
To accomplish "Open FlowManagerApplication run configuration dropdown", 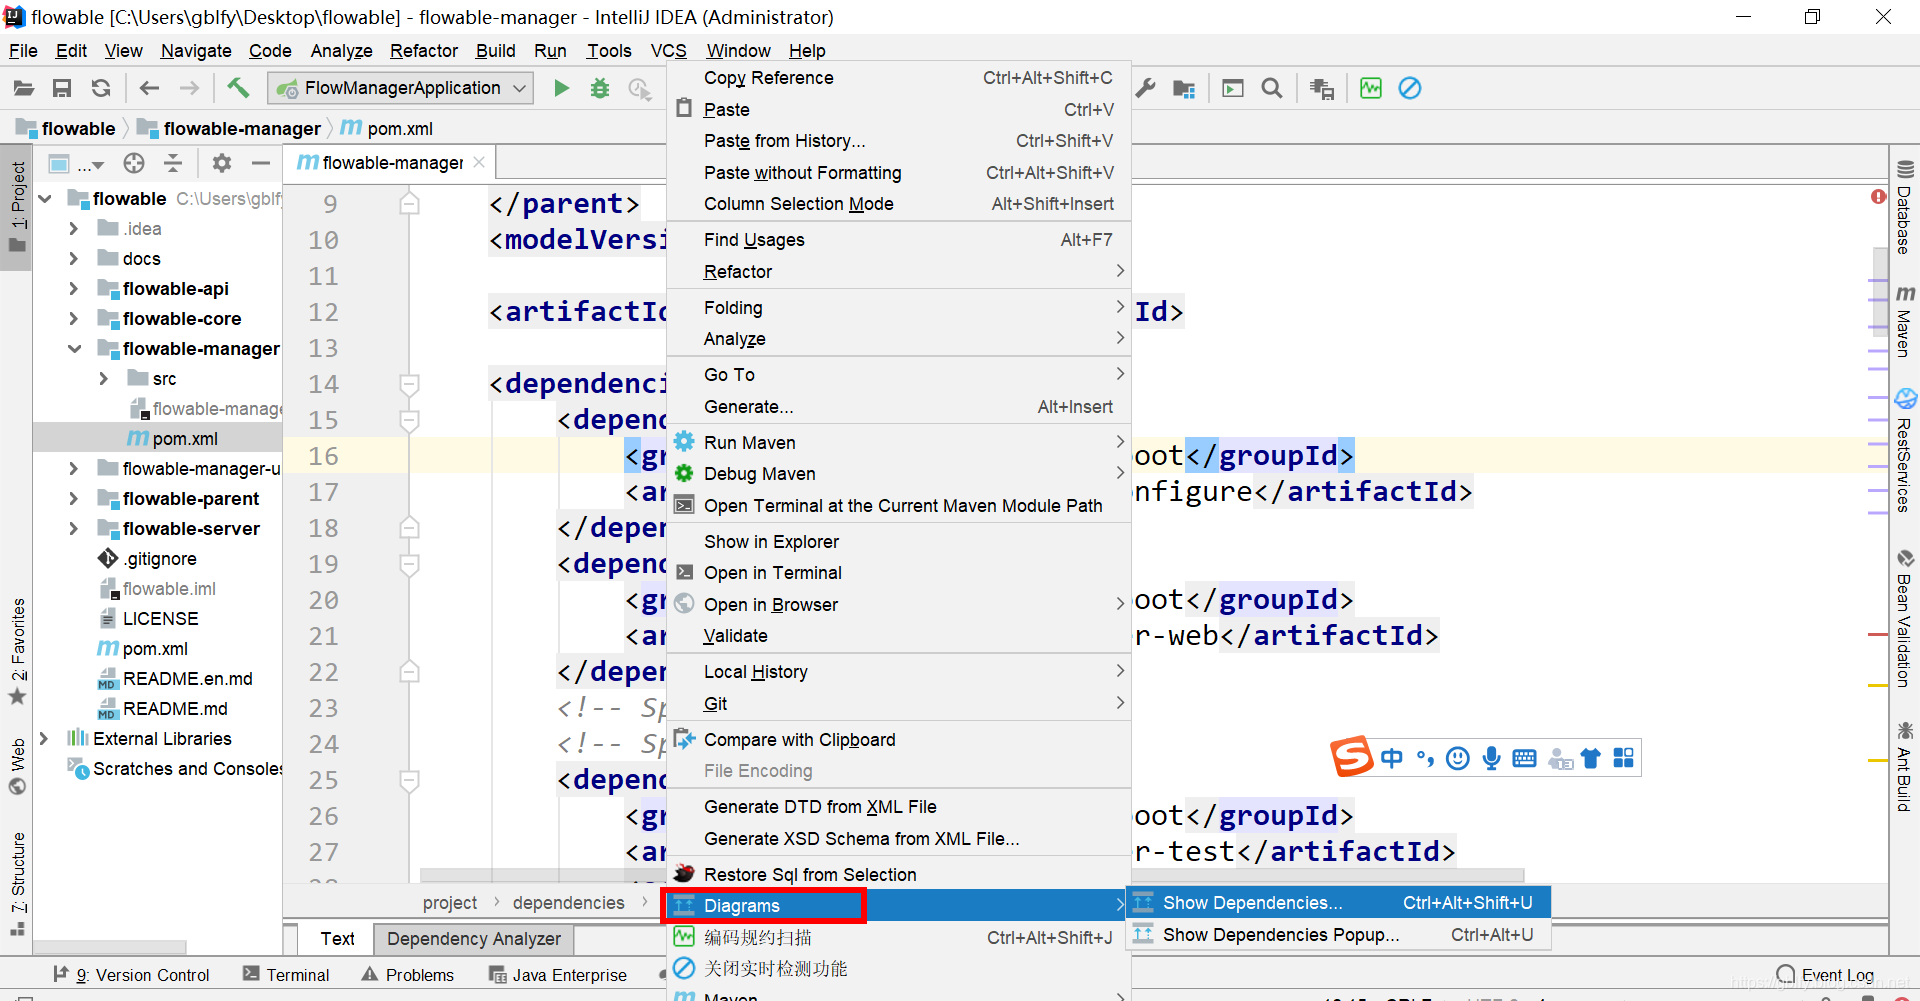I will (x=401, y=88).
